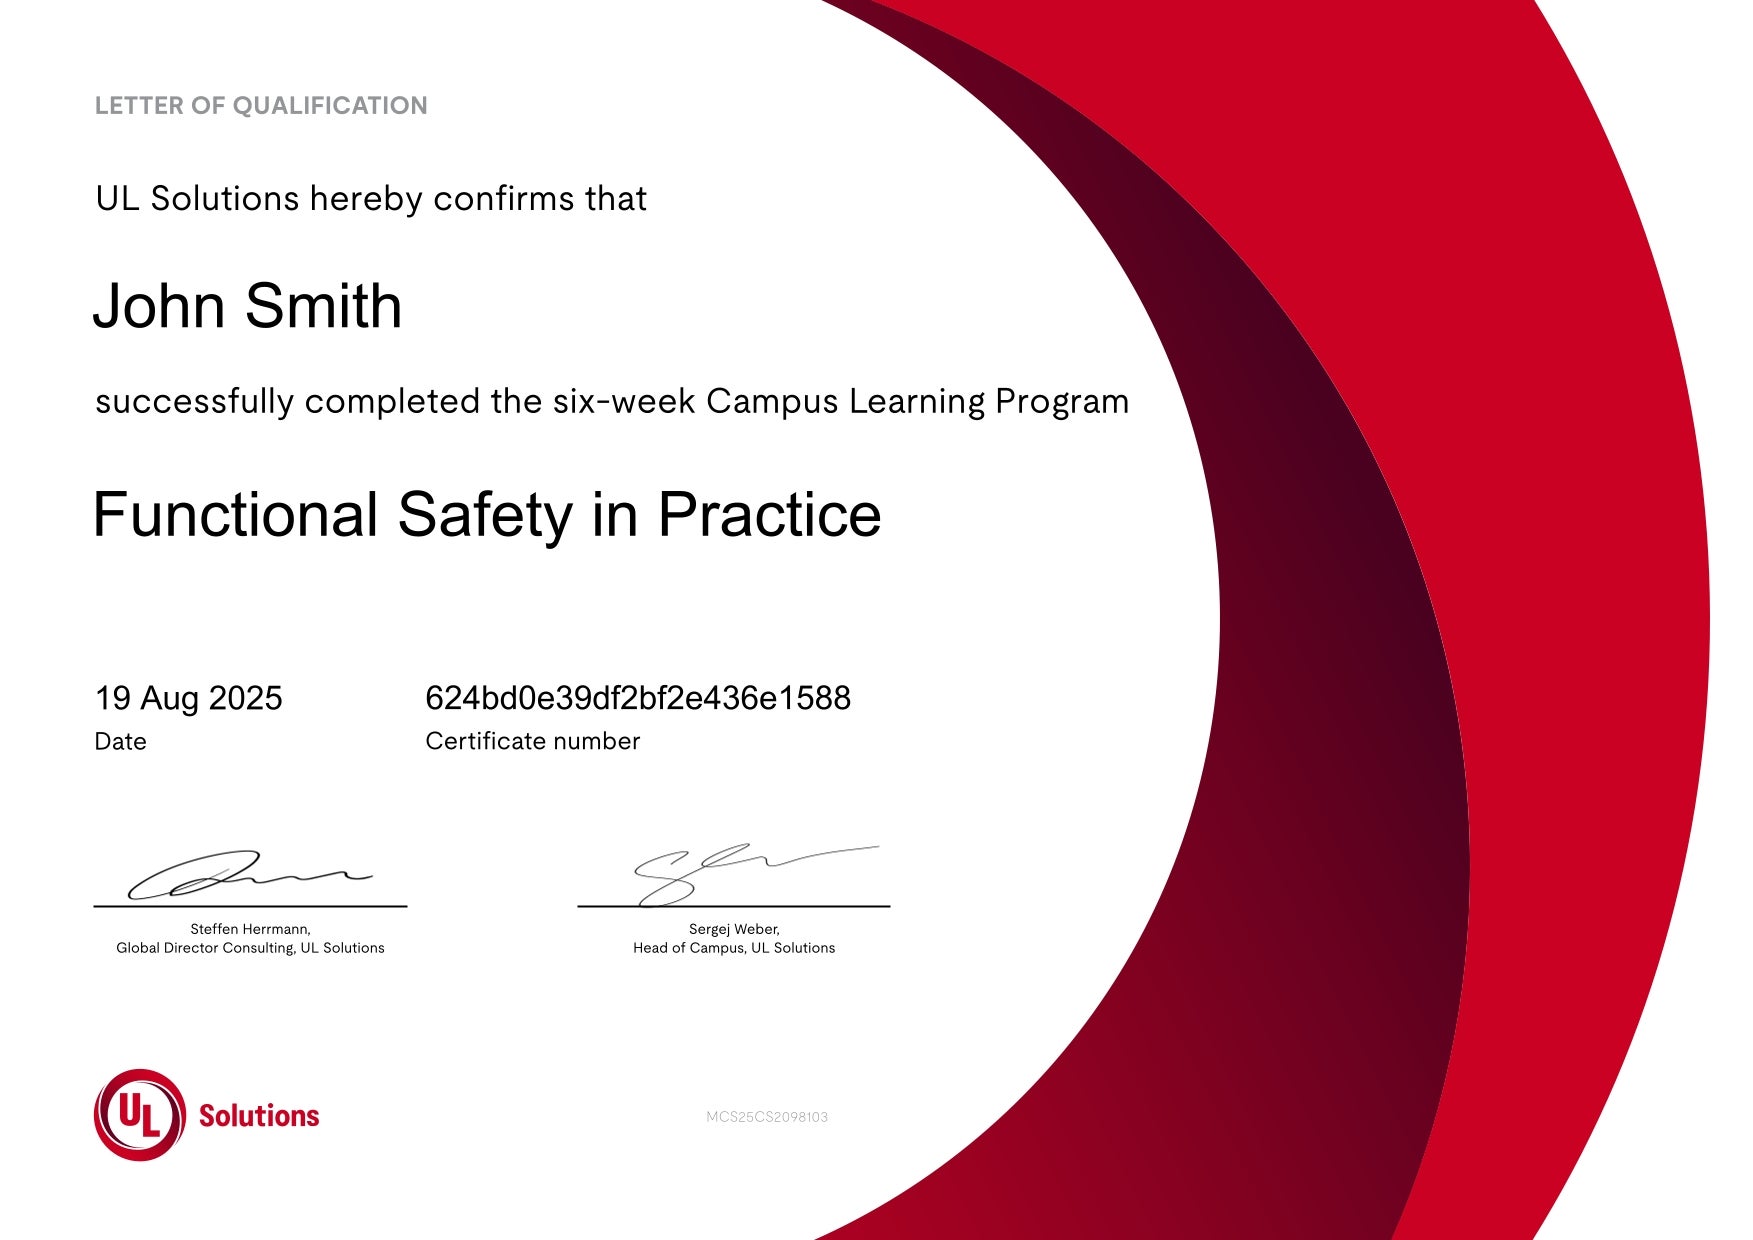The image size is (1753, 1240).
Task: Click Steffen Herrmann's signature
Action: 249,875
